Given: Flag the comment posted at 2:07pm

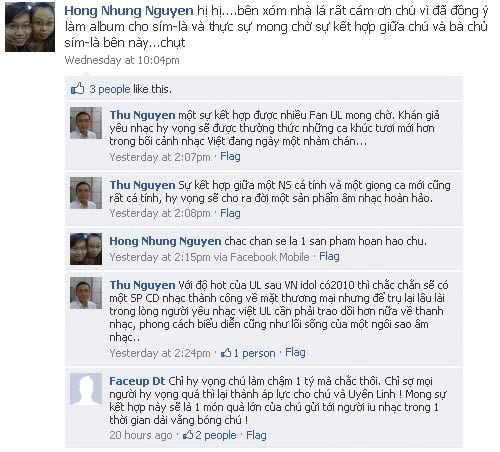Looking at the screenshot, I should pyautogui.click(x=230, y=156).
